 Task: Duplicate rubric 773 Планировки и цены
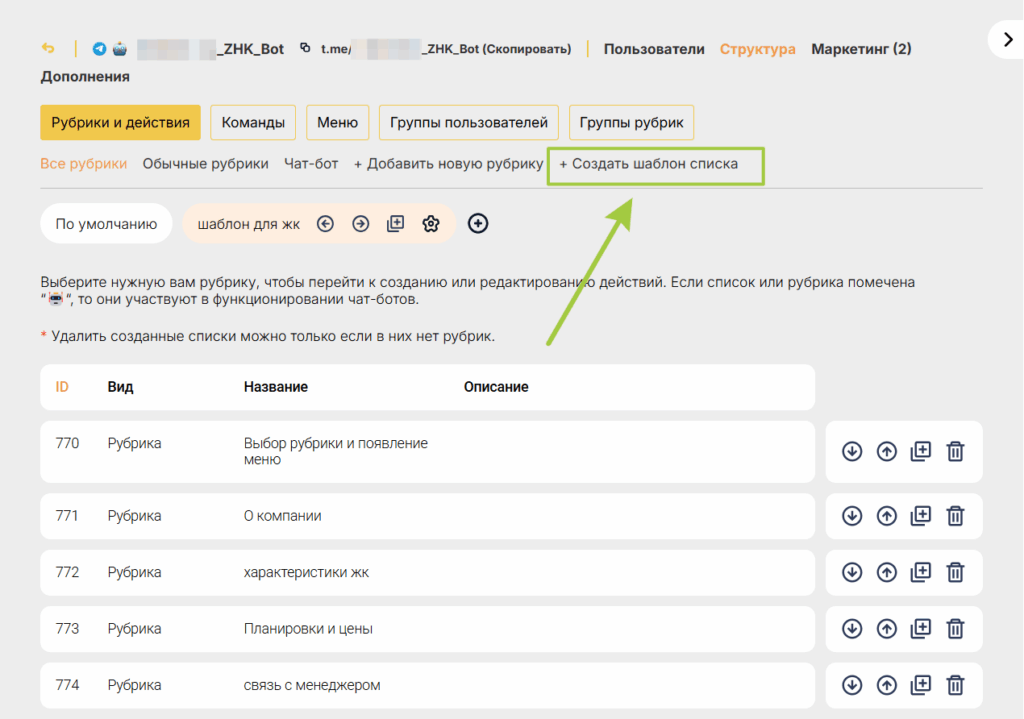coord(921,629)
